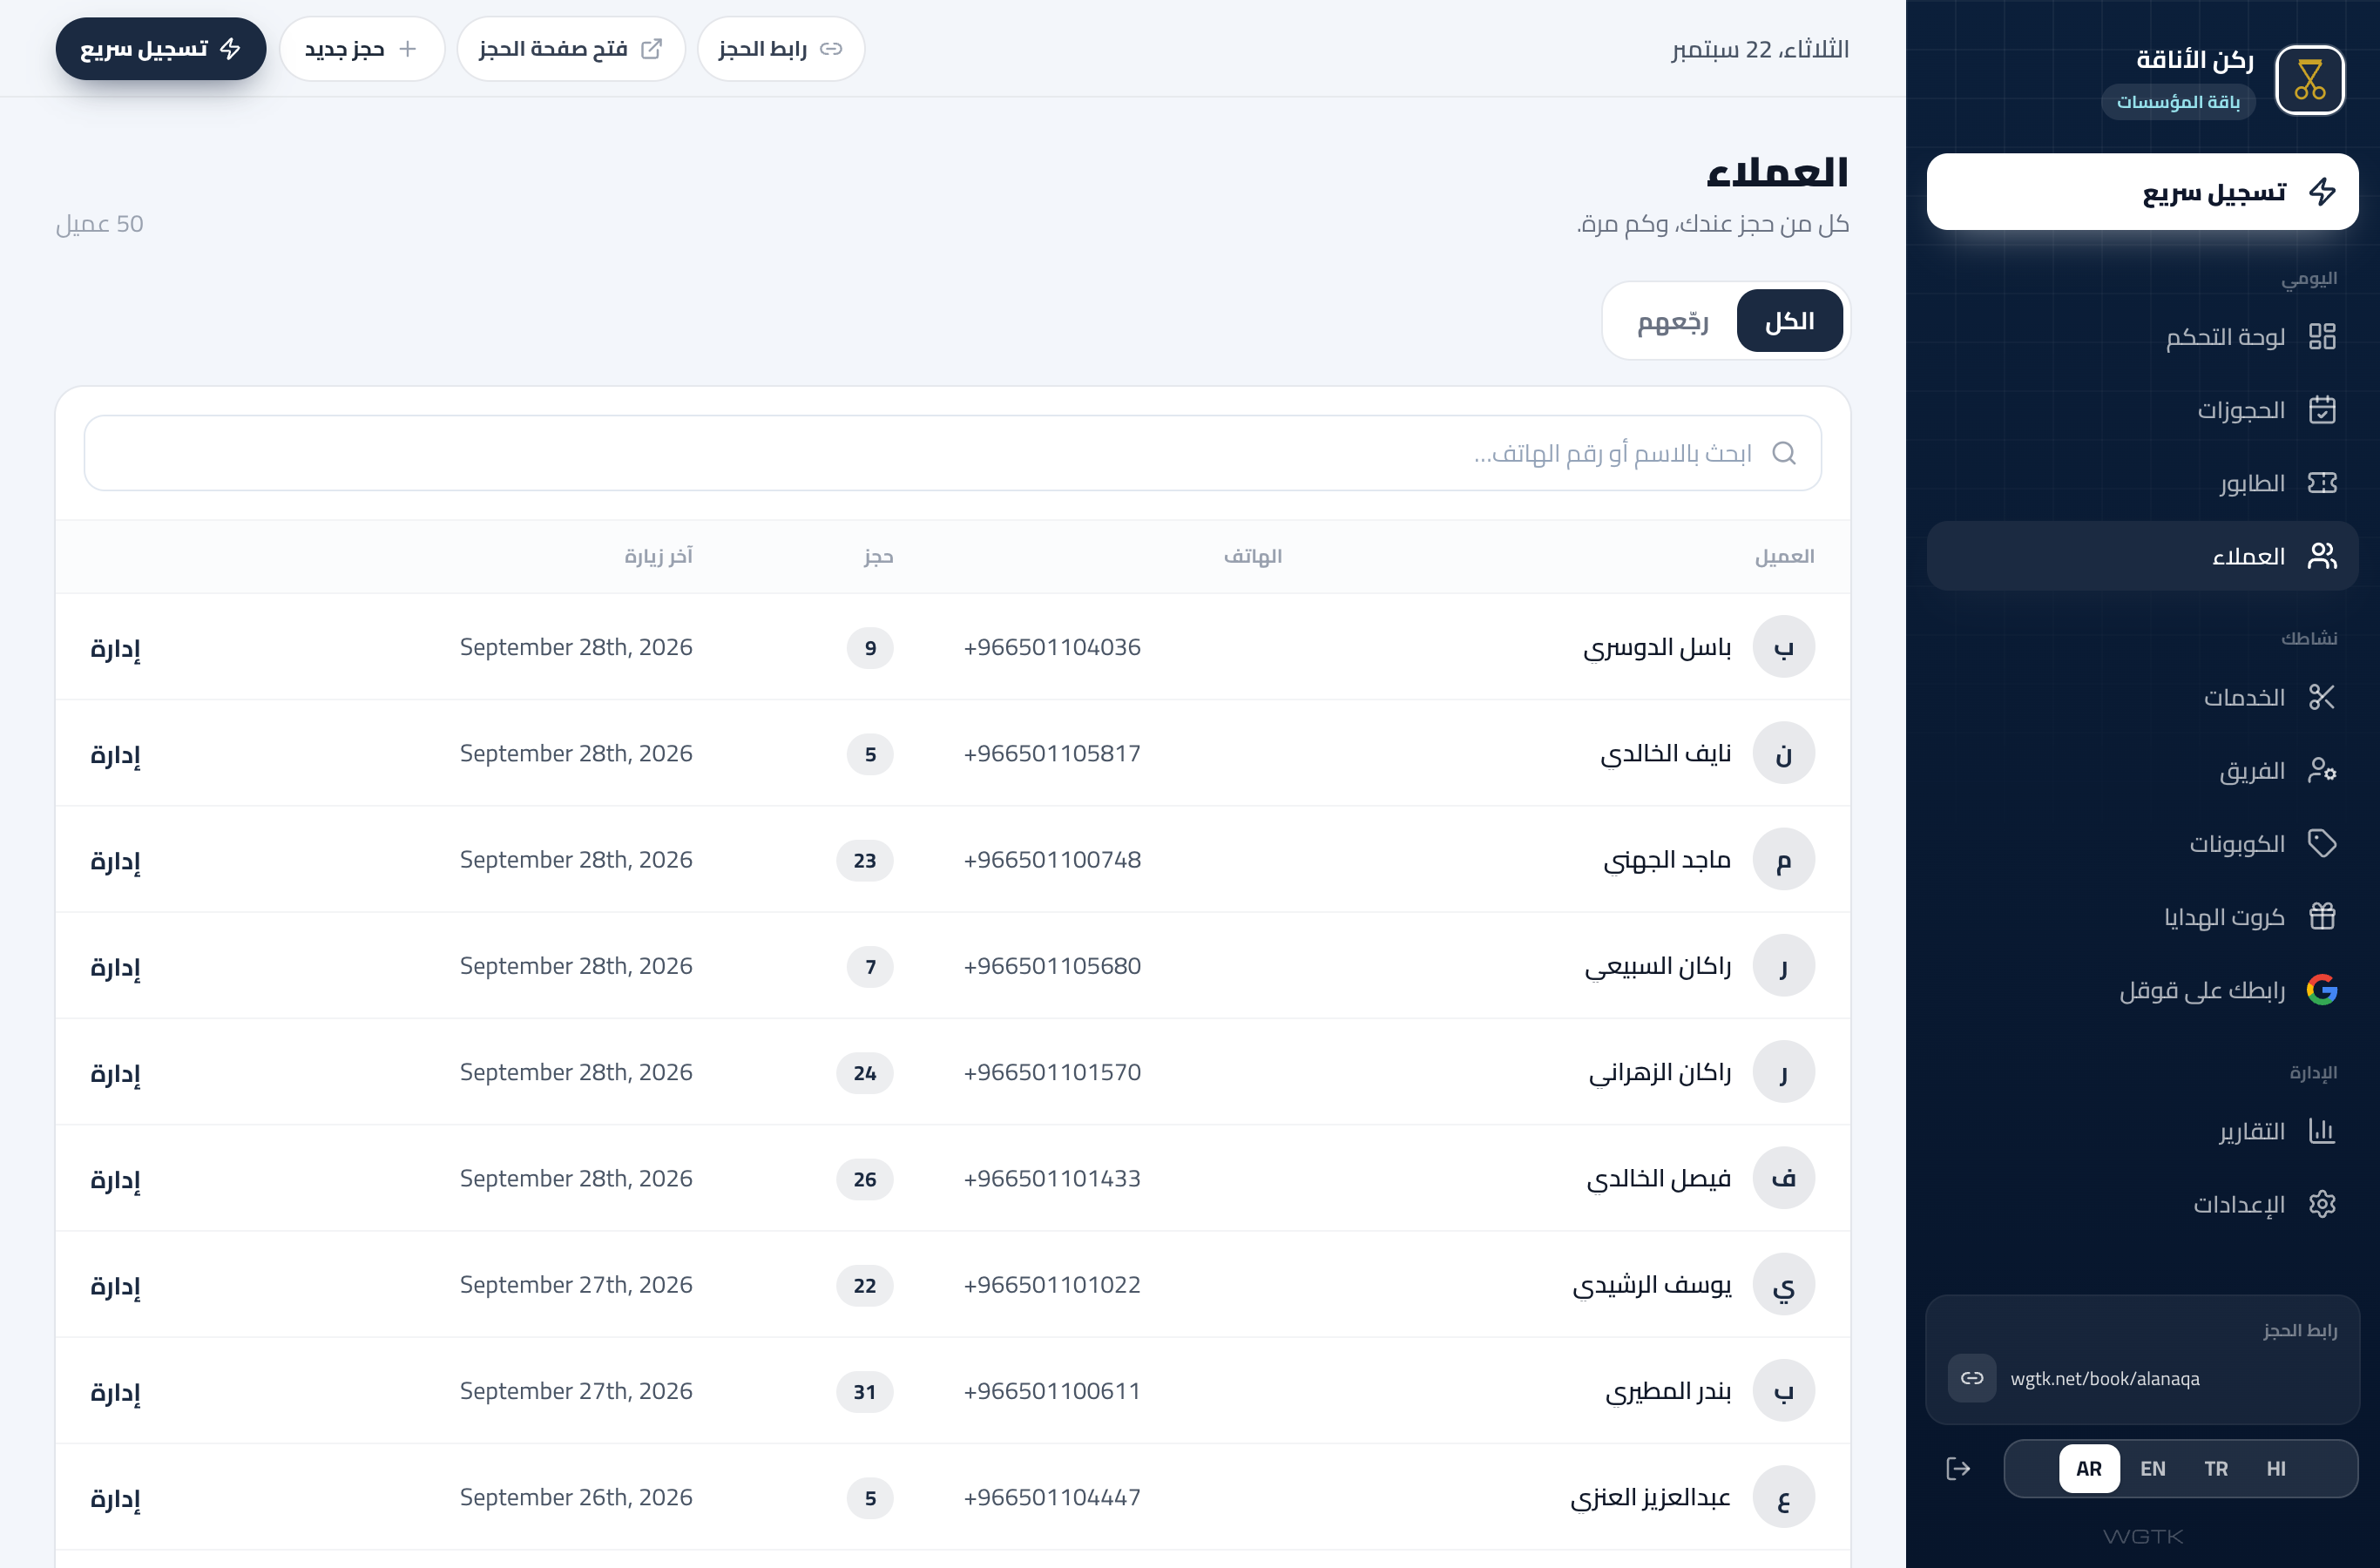The image size is (2380, 1568).
Task: Click the calendar check icon for bookings
Action: coord(2322,410)
